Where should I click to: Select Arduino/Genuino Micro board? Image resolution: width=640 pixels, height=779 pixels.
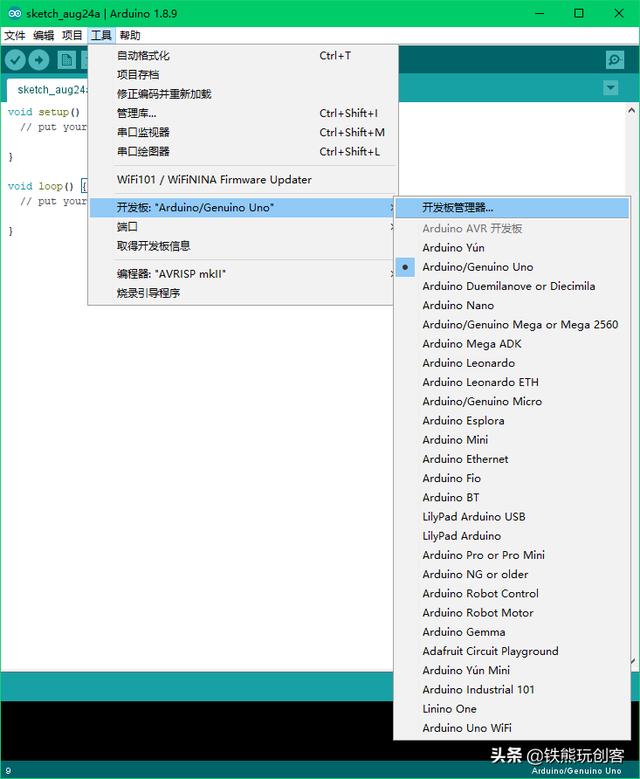[x=512, y=401]
